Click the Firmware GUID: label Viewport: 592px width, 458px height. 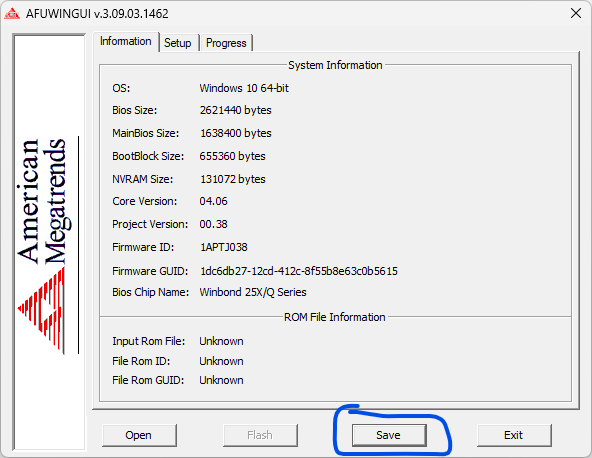(x=150, y=271)
